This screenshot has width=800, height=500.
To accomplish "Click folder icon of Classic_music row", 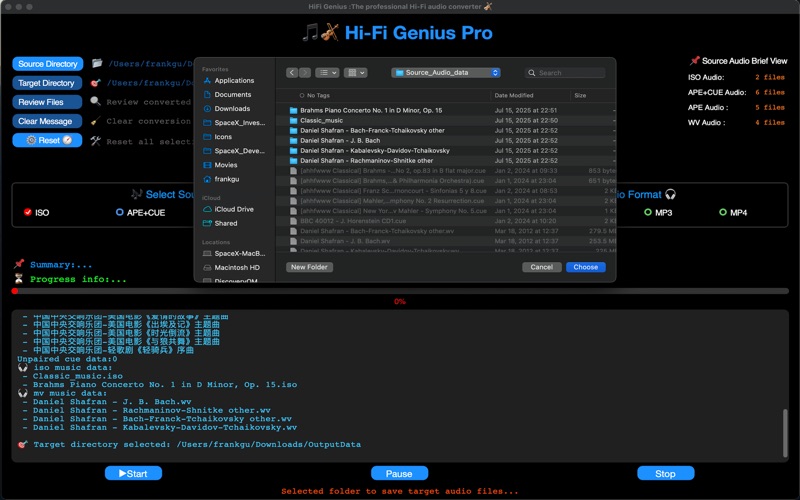I will (x=293, y=120).
